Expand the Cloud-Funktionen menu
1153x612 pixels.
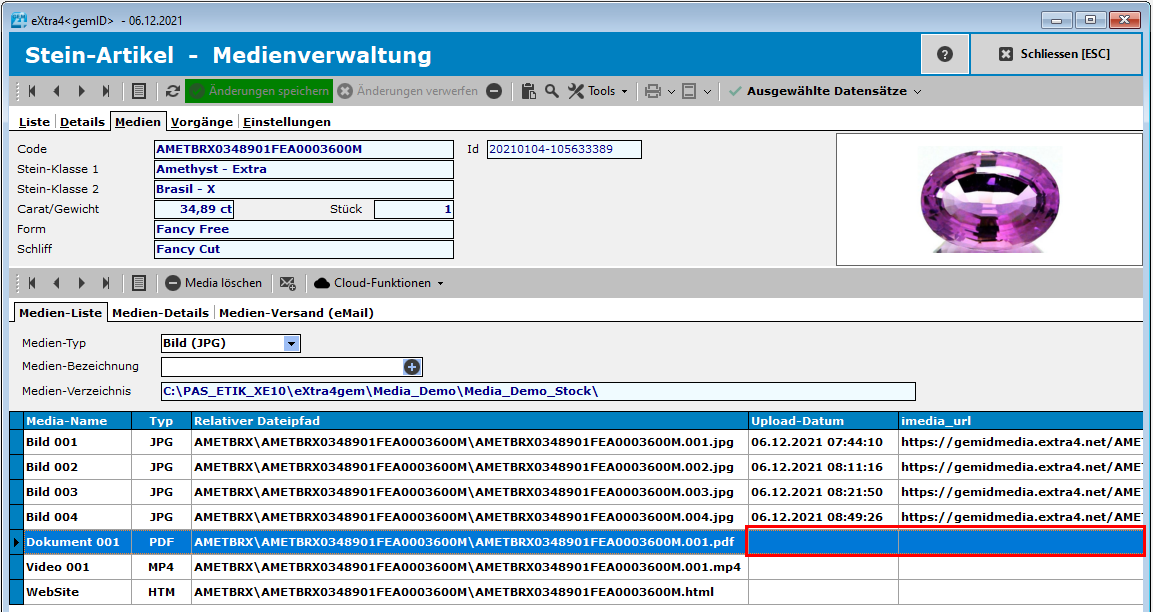pos(378,283)
